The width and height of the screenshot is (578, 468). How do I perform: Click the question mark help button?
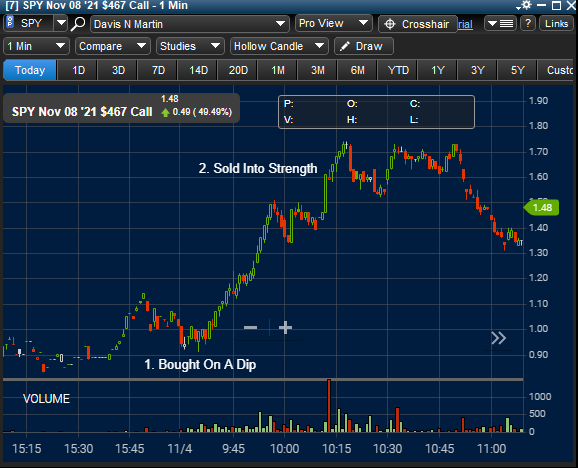coord(528,24)
